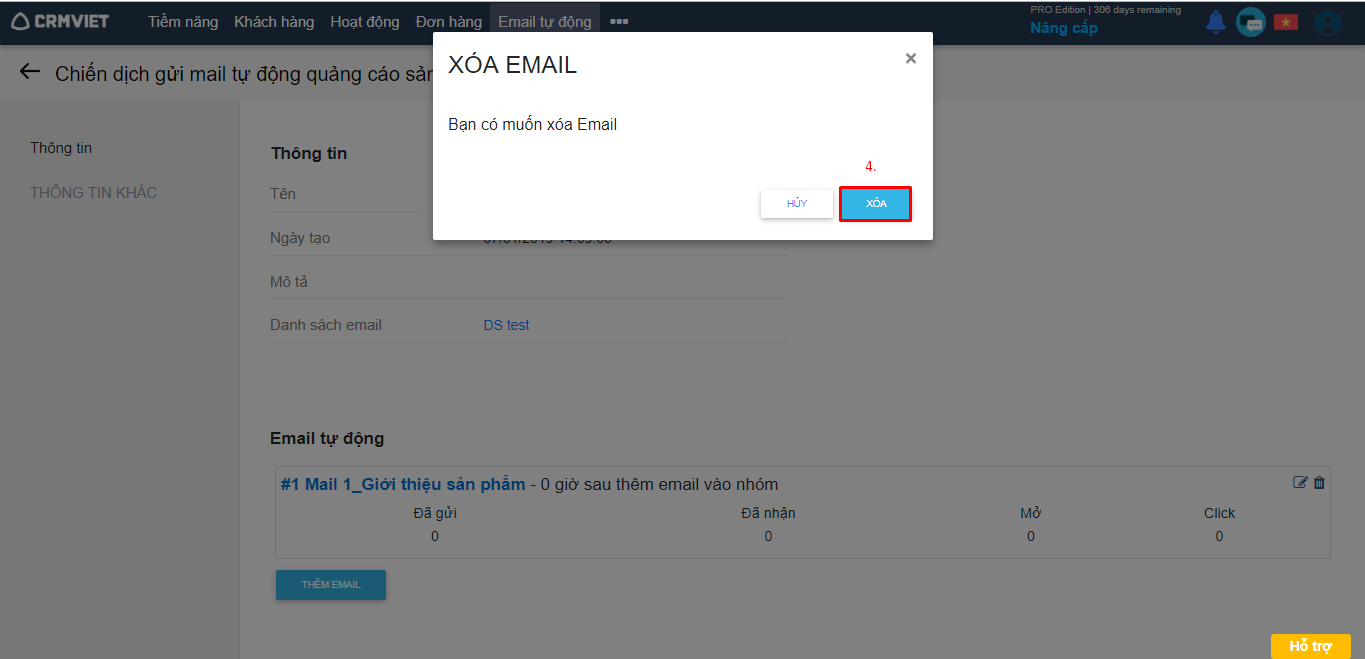The height and width of the screenshot is (659, 1365).
Task: Open the Tiềm năng menu
Action: [x=183, y=21]
